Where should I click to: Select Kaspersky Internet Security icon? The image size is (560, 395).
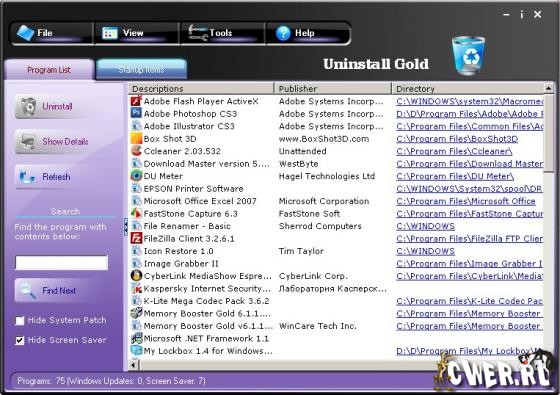tap(136, 289)
